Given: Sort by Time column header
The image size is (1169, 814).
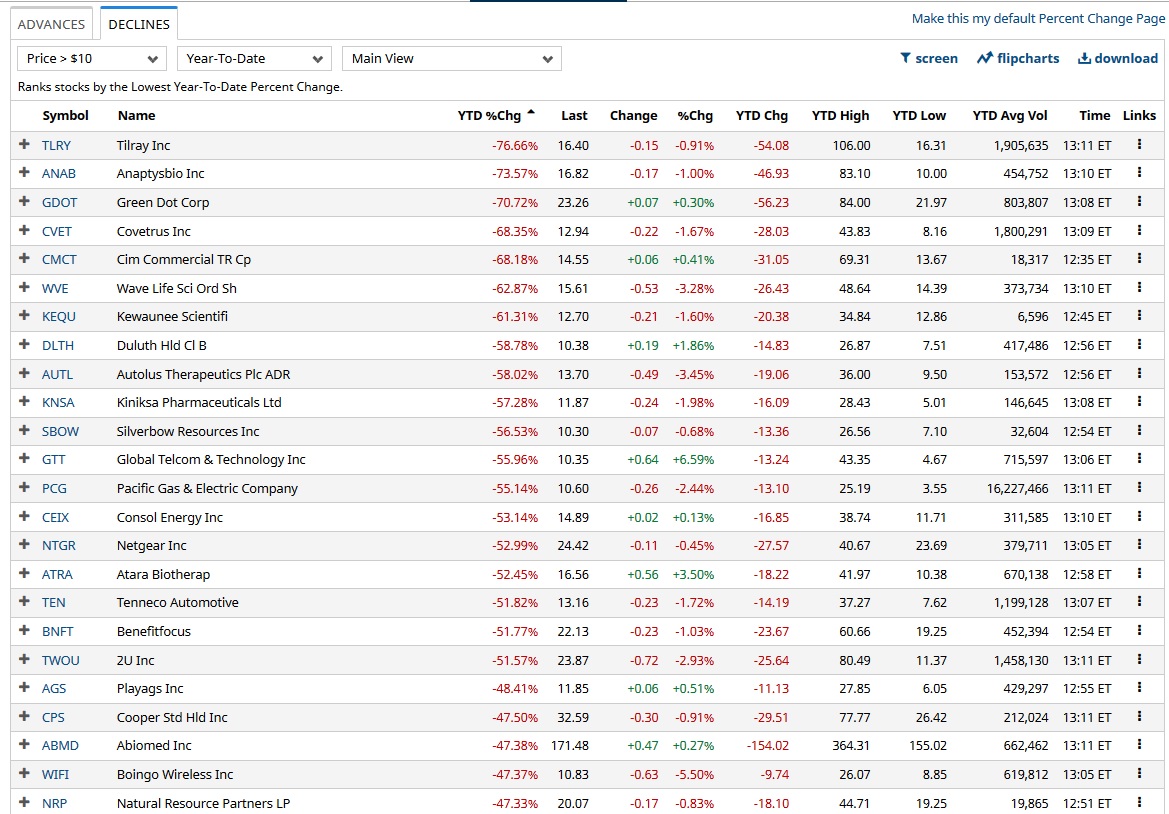Looking at the screenshot, I should tap(1094, 116).
